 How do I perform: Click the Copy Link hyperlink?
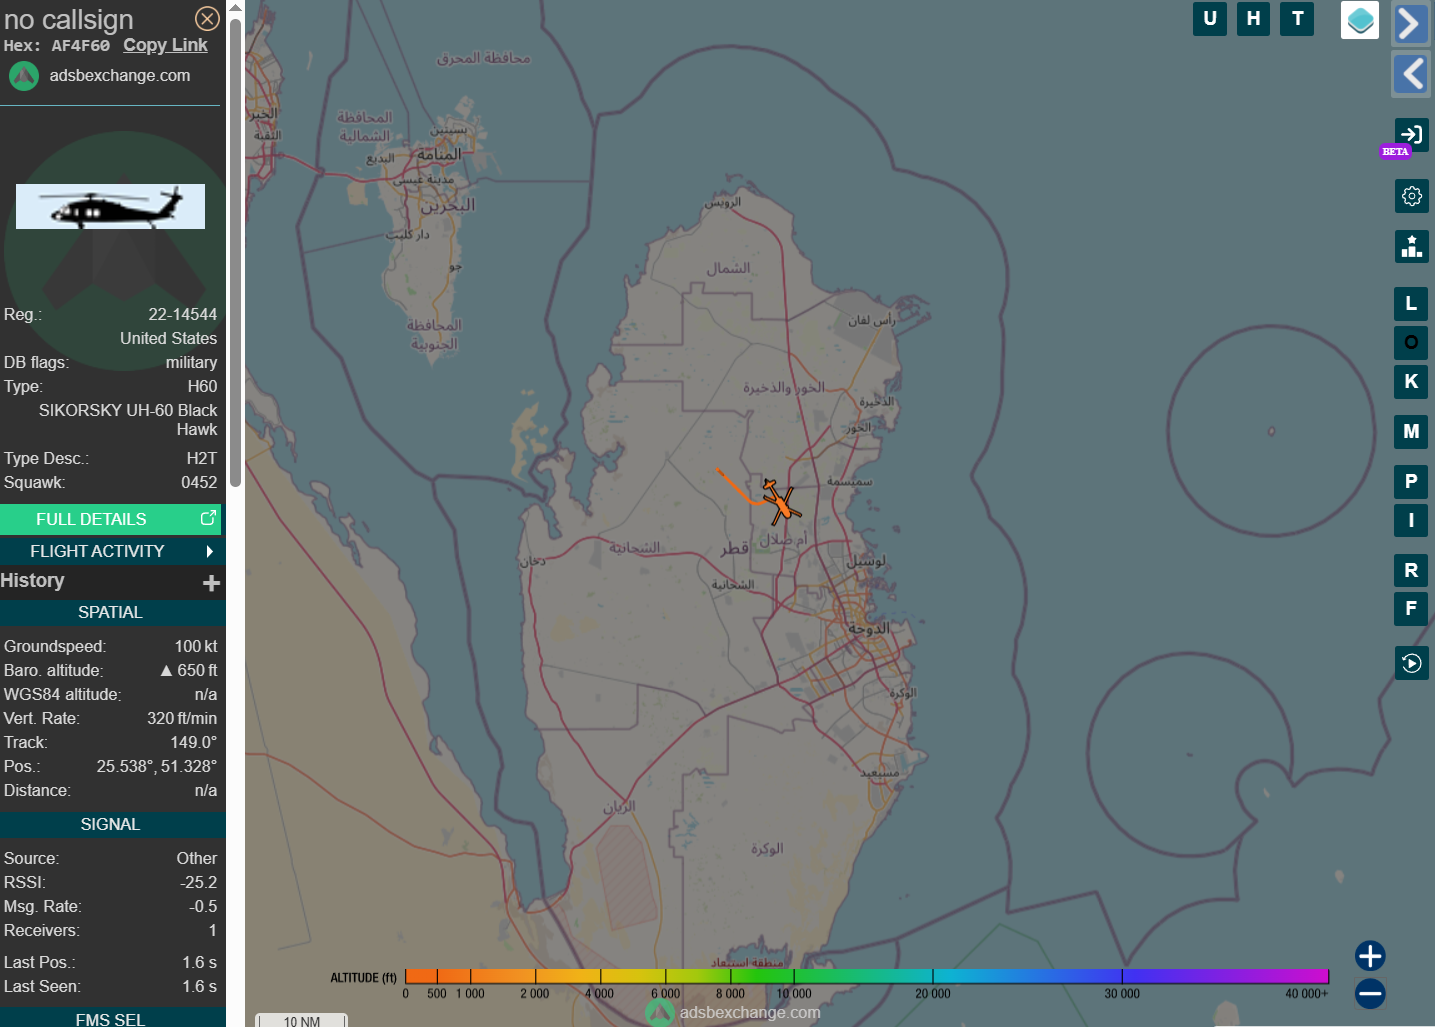[x=165, y=45]
